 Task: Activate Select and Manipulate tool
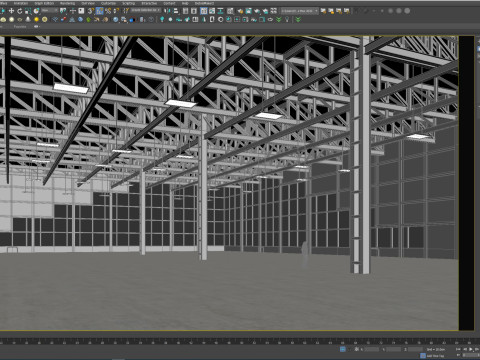click(73, 11)
